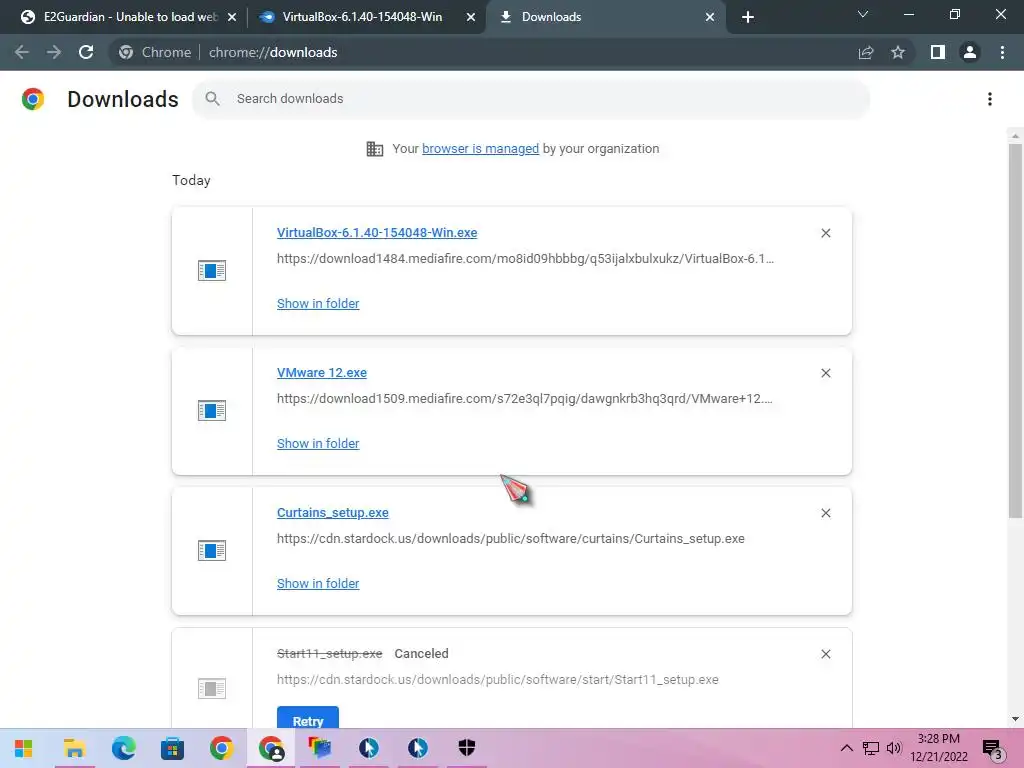Viewport: 1024px width, 768px height.
Task: Remove Curtains_setup.exe from list
Action: click(x=825, y=513)
